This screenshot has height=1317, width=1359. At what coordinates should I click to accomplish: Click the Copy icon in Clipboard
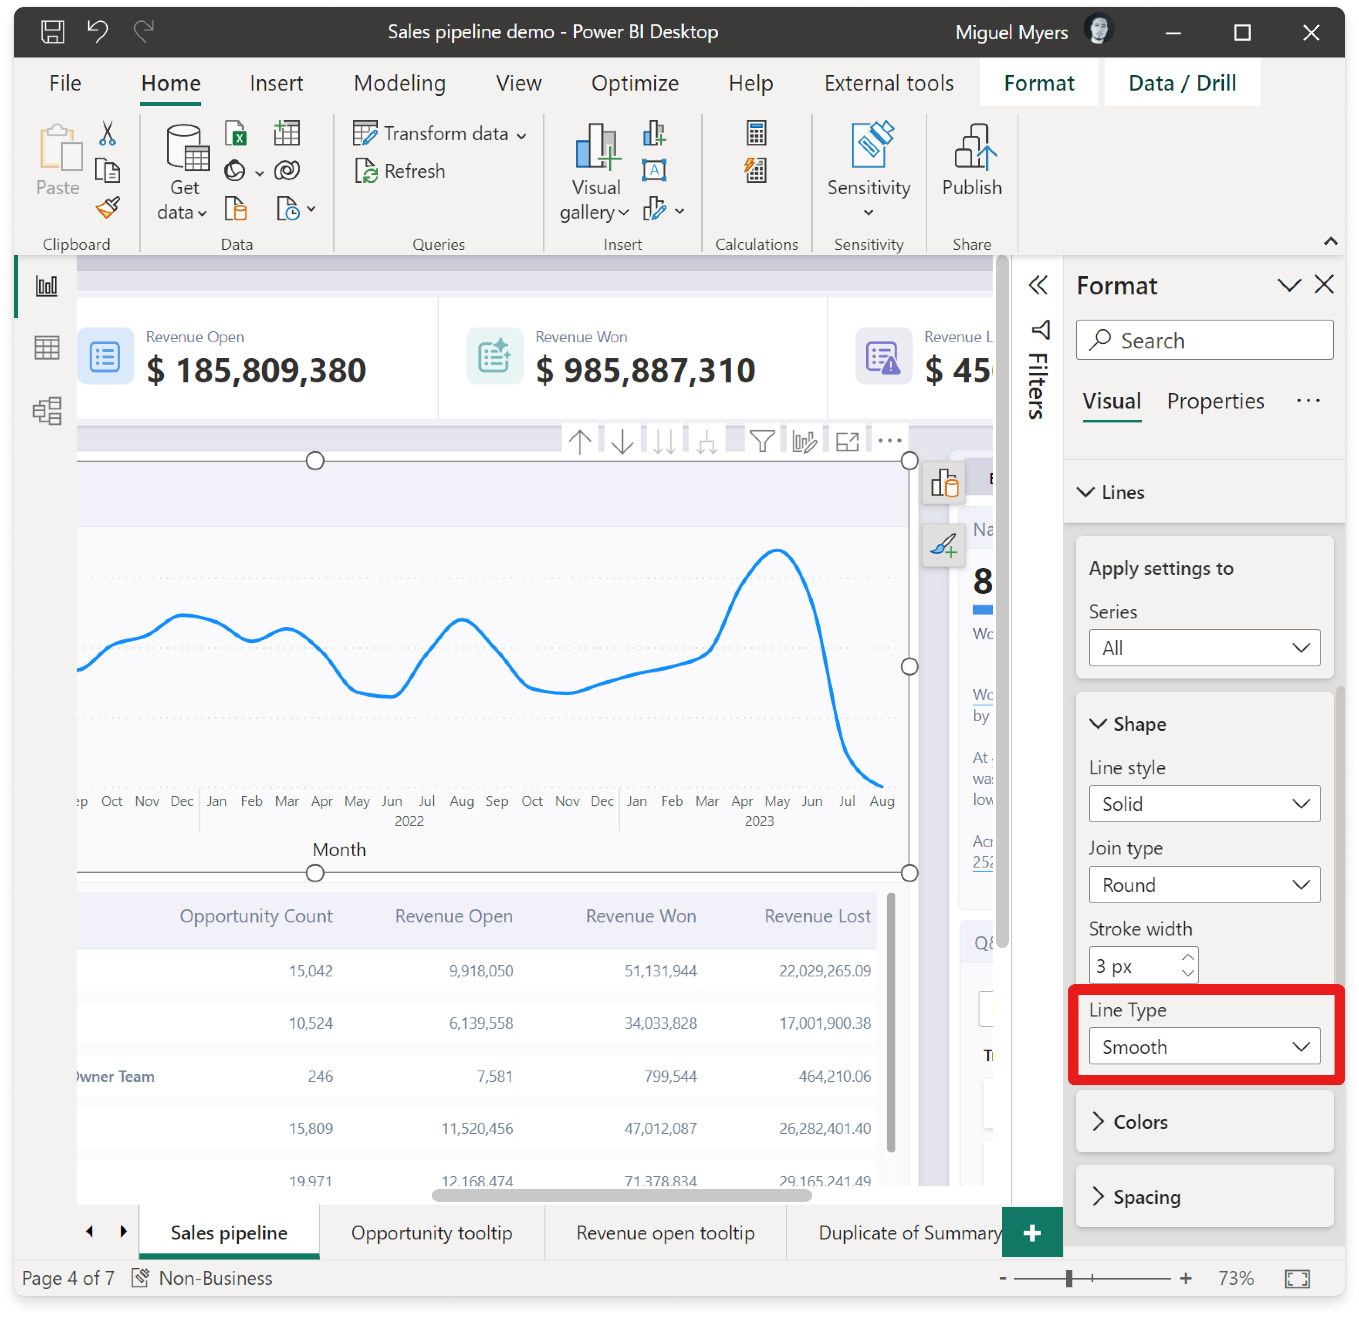107,171
